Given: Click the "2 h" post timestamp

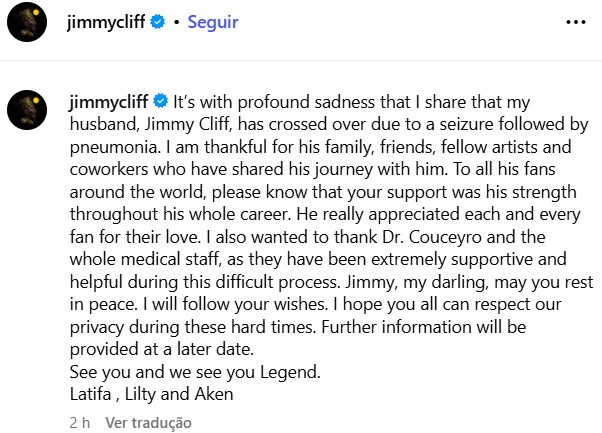Looking at the screenshot, I should click(79, 423).
